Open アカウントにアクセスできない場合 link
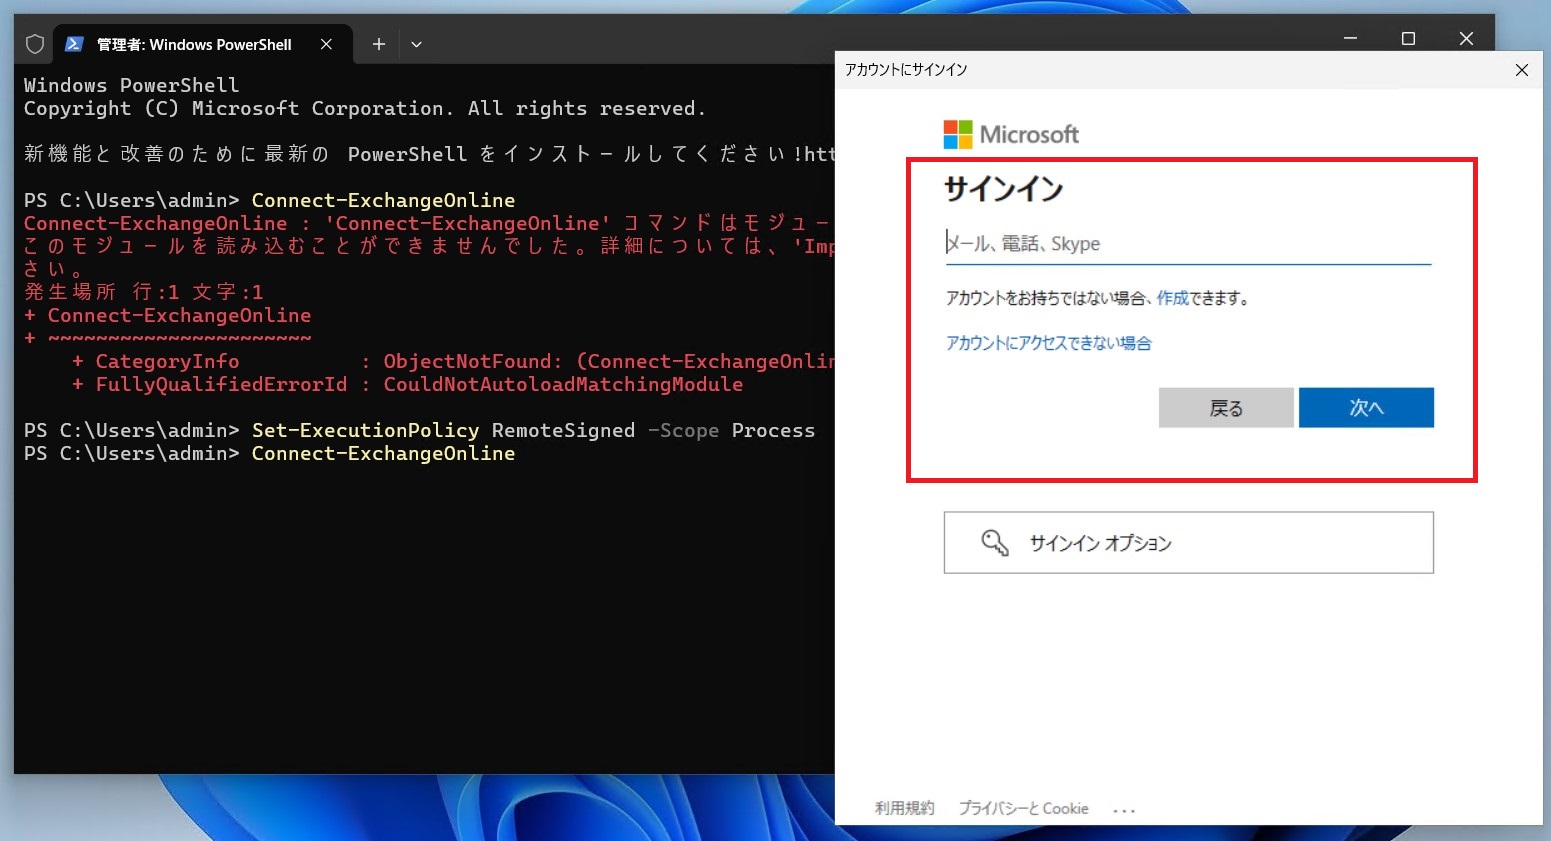The image size is (1551, 841). [x=1049, y=343]
